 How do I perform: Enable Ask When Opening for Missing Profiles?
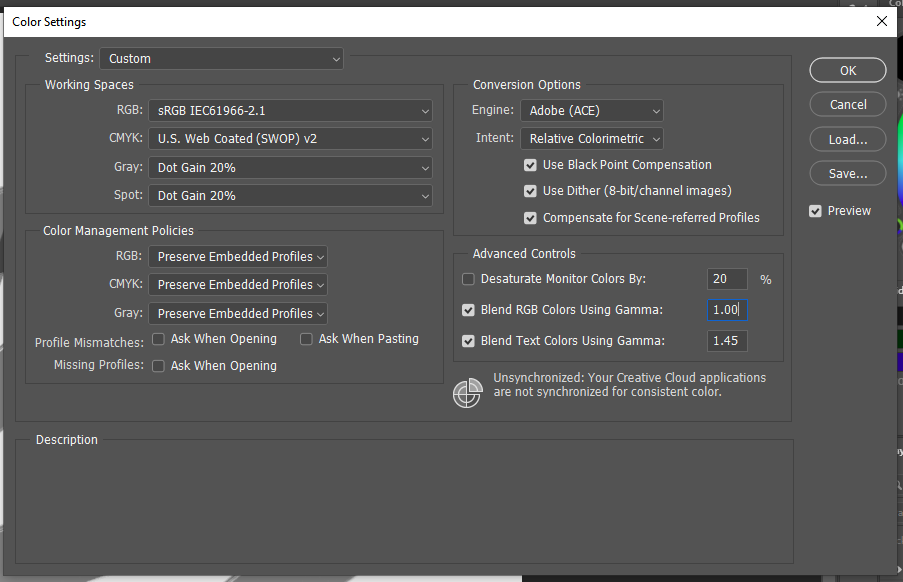point(158,364)
